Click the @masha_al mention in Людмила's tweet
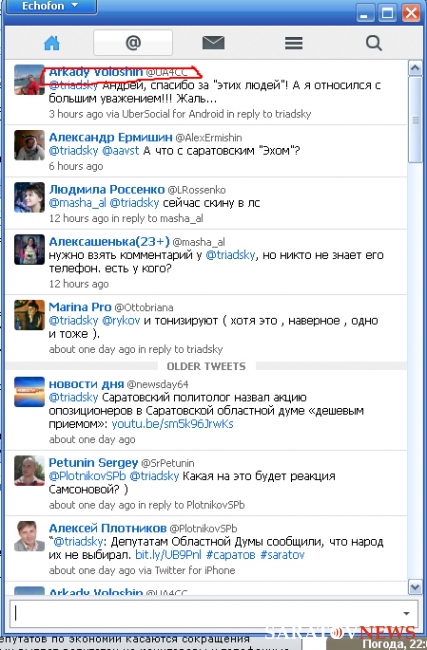The height and width of the screenshot is (650, 427). (x=78, y=203)
